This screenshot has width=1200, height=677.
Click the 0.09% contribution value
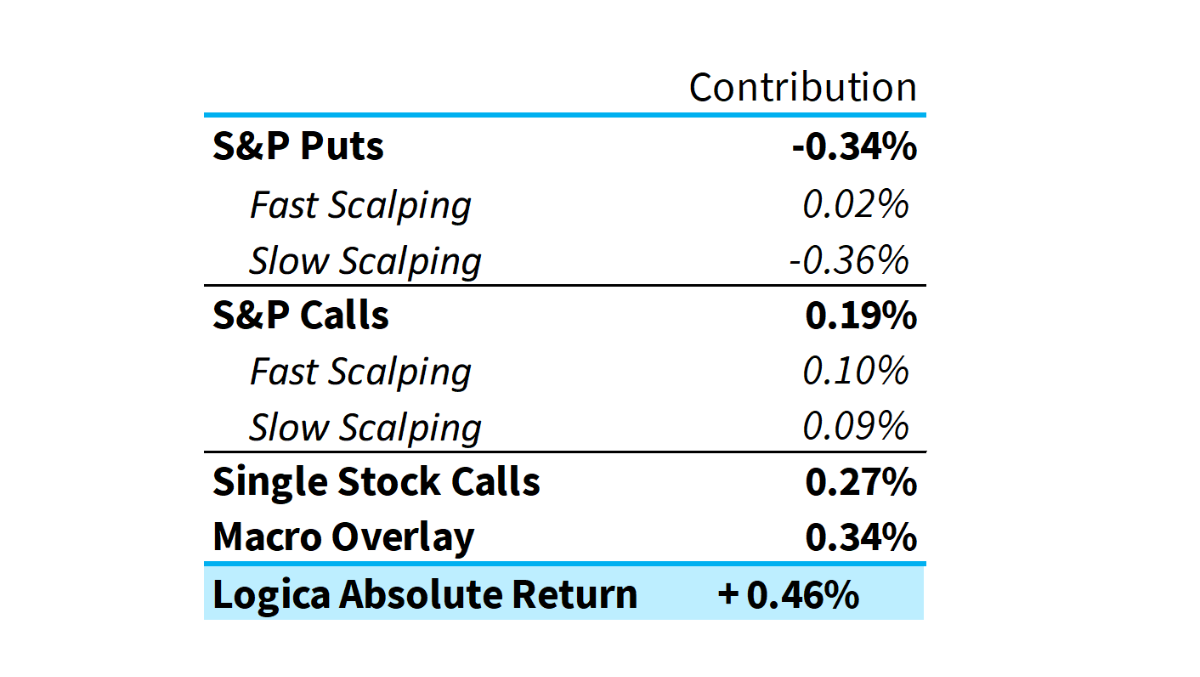tap(856, 428)
